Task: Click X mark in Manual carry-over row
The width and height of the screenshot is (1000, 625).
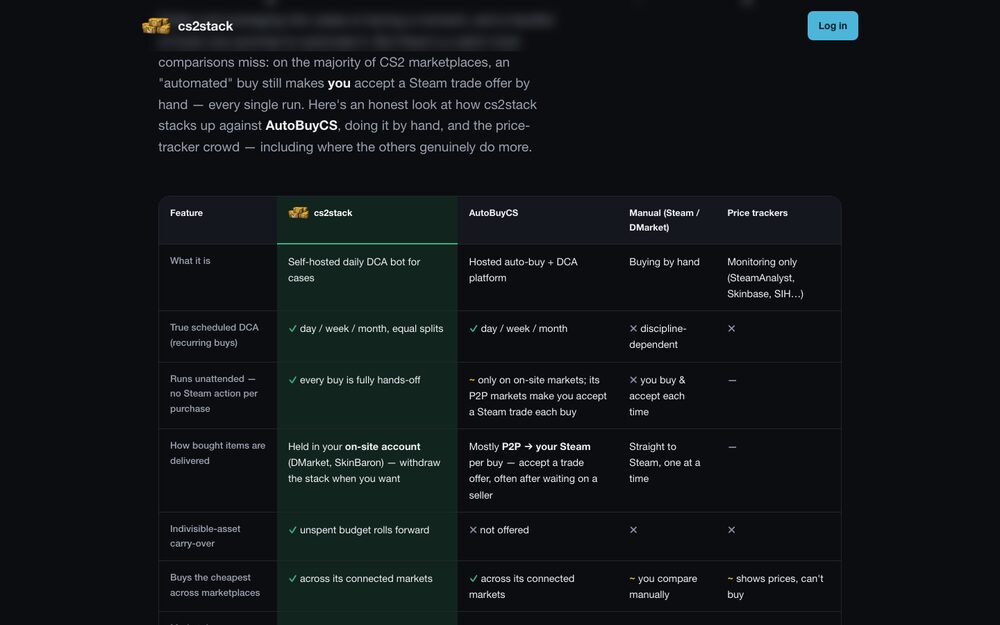Action: click(633, 530)
